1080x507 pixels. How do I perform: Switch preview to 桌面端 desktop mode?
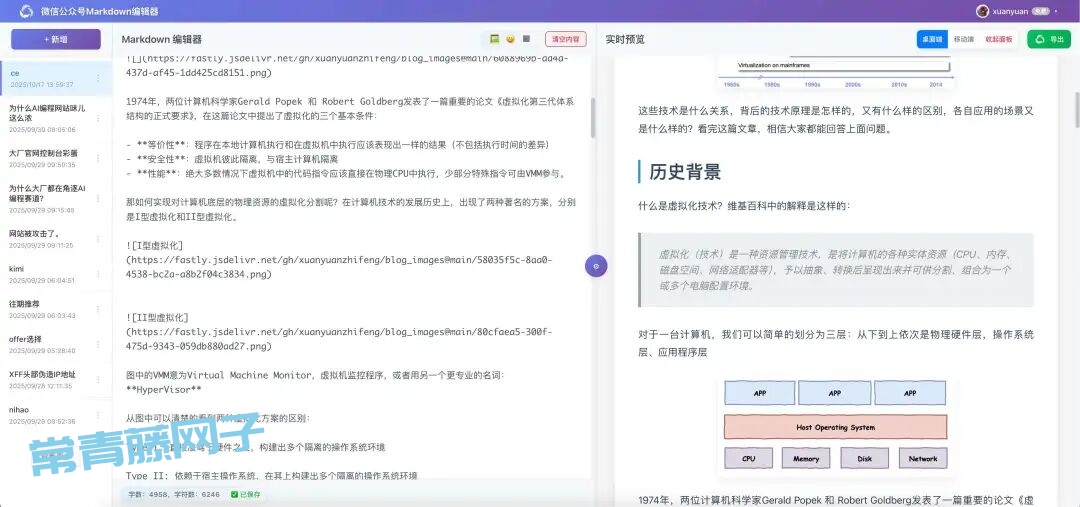pos(931,39)
